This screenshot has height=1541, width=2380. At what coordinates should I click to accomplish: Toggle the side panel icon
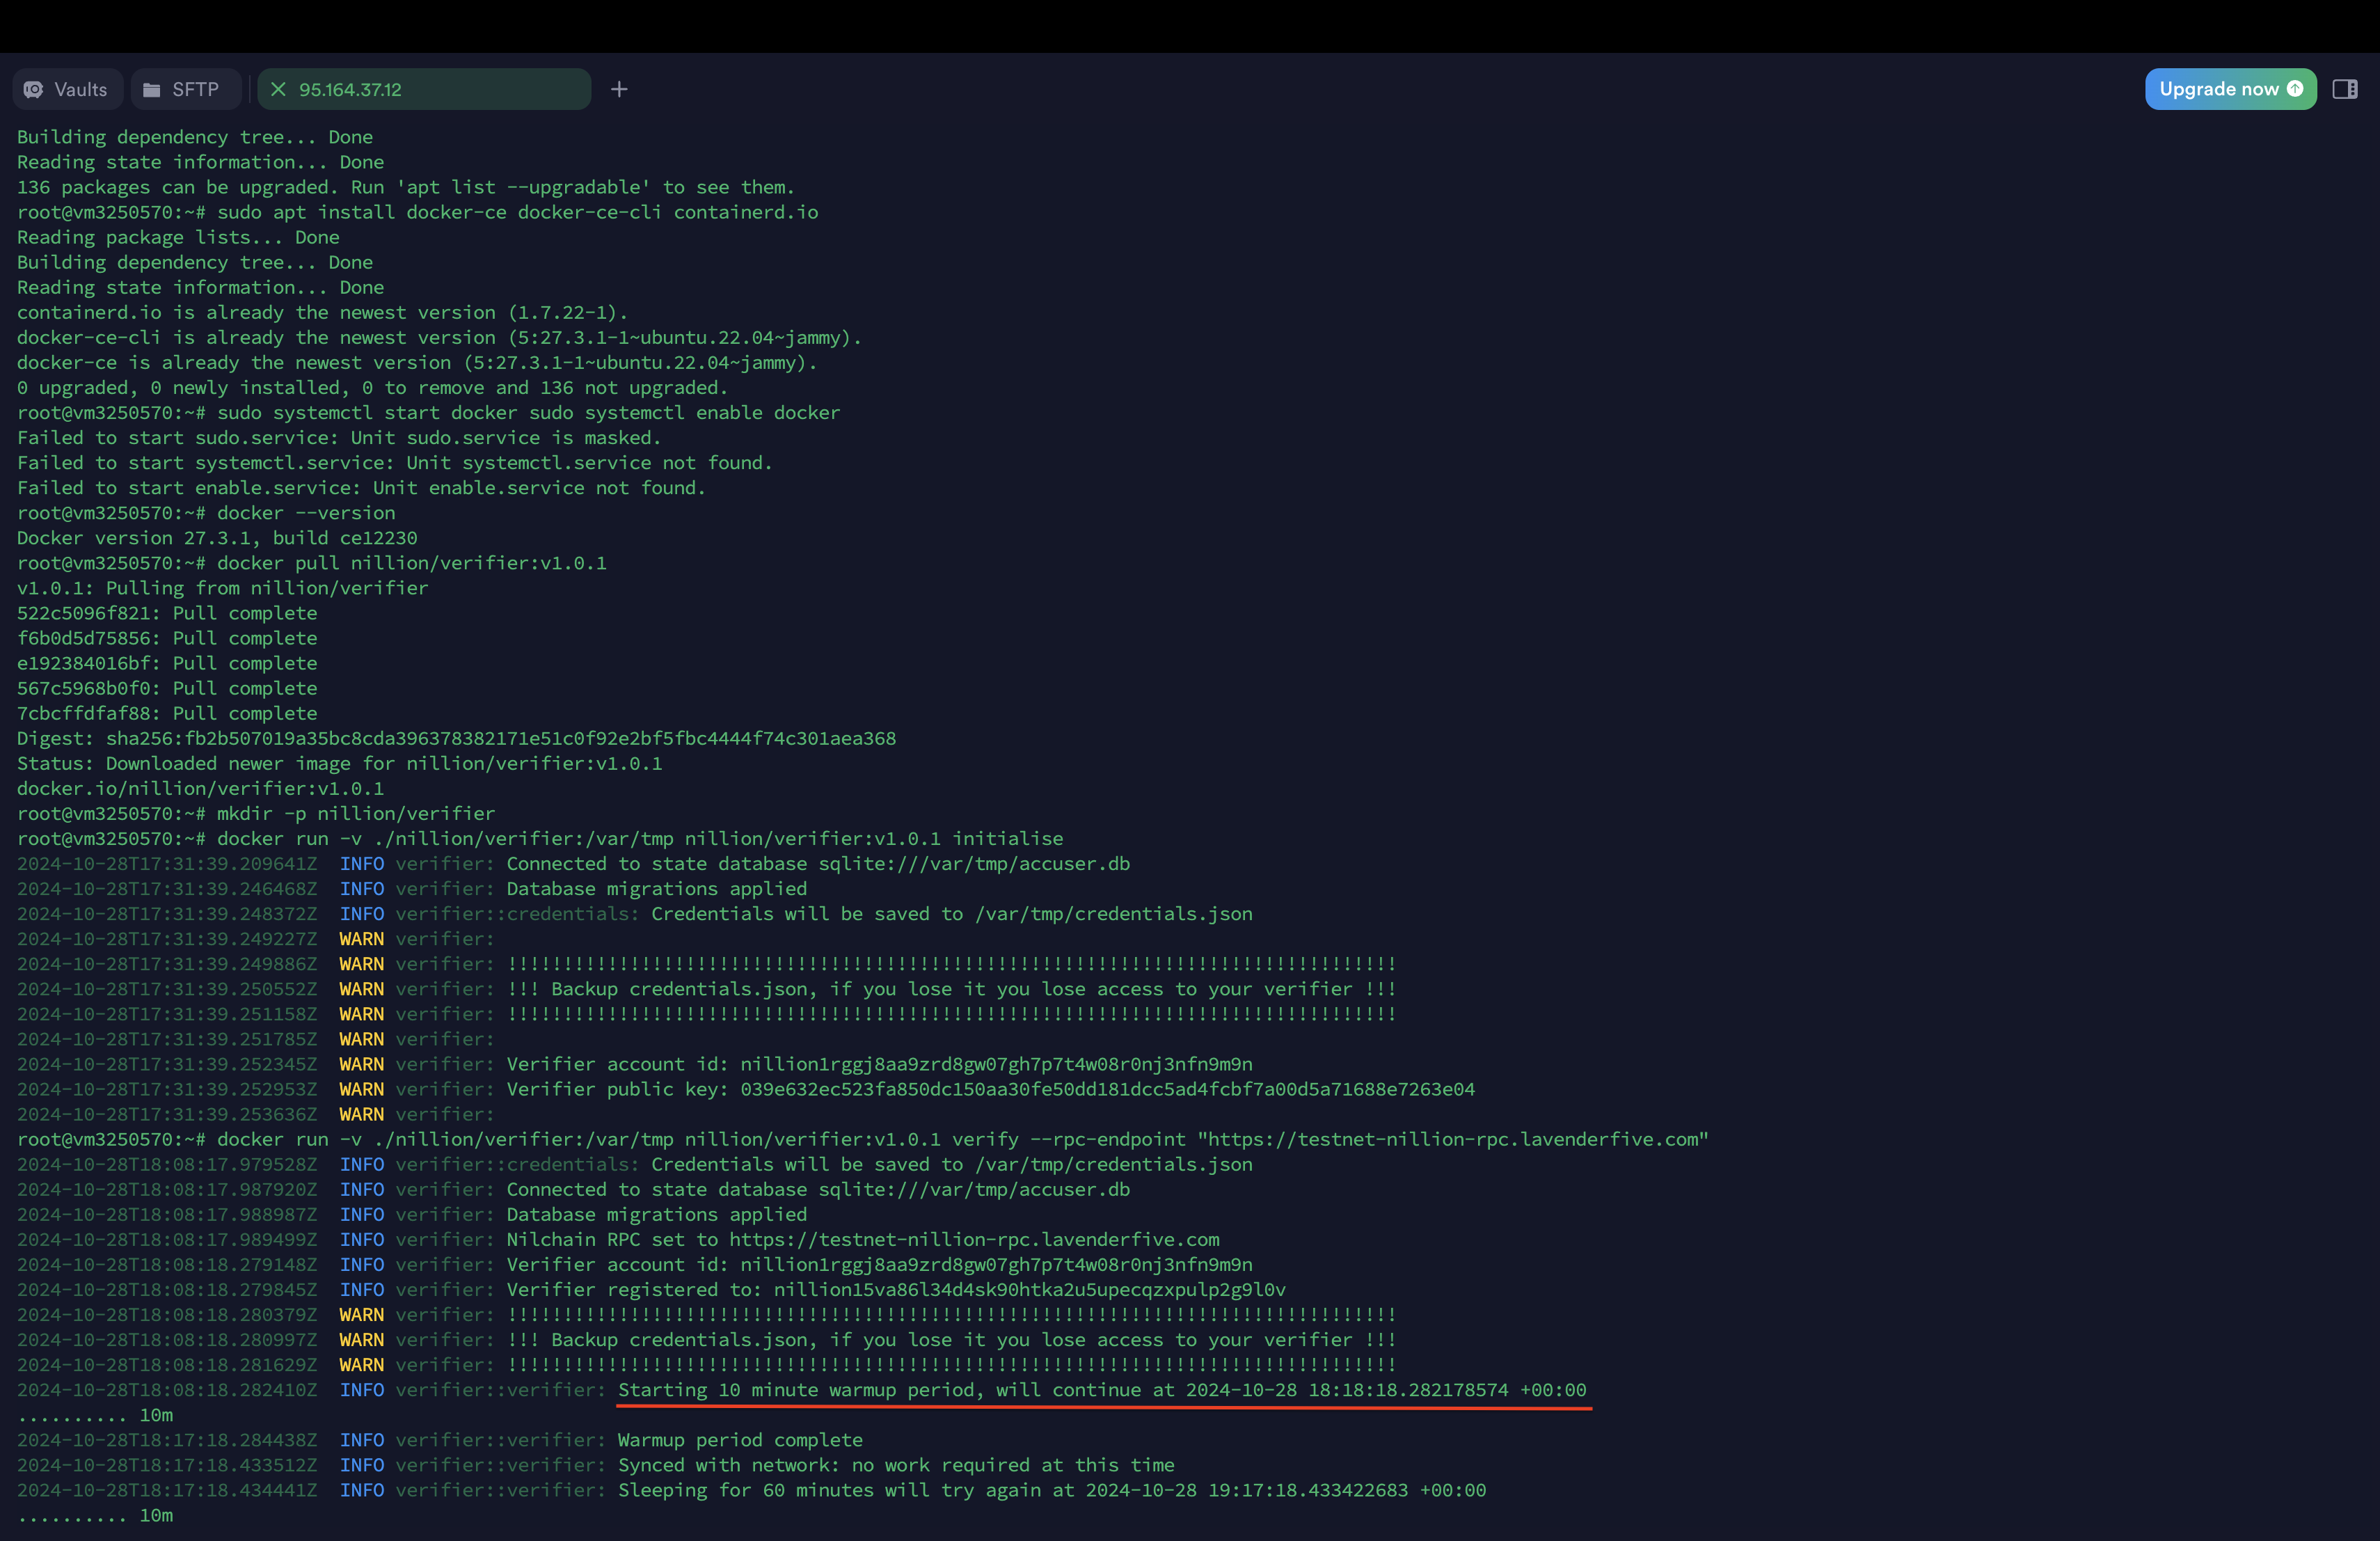2345,89
